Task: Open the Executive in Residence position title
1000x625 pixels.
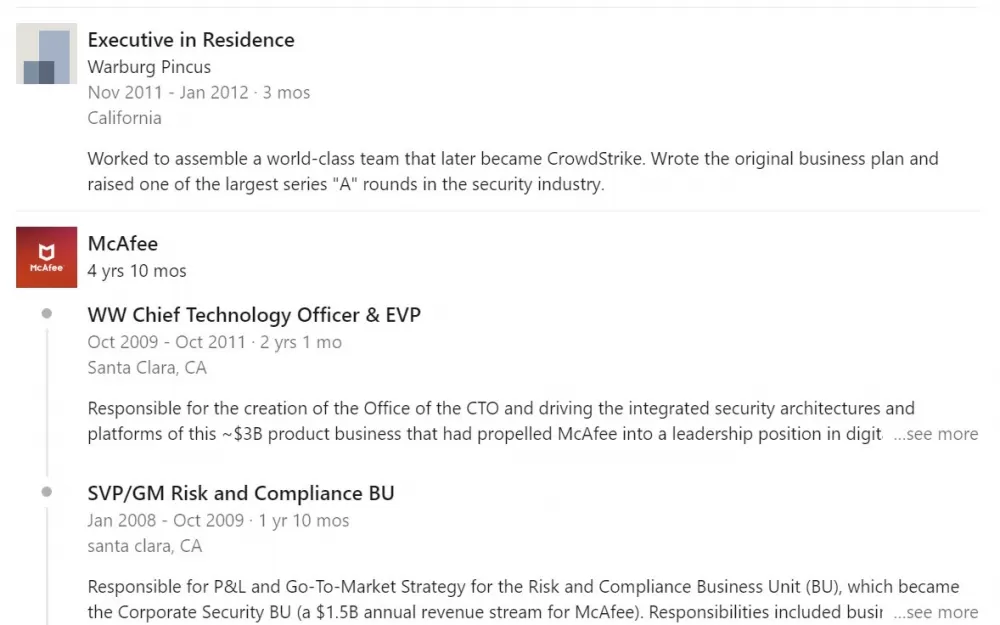Action: coord(191,40)
